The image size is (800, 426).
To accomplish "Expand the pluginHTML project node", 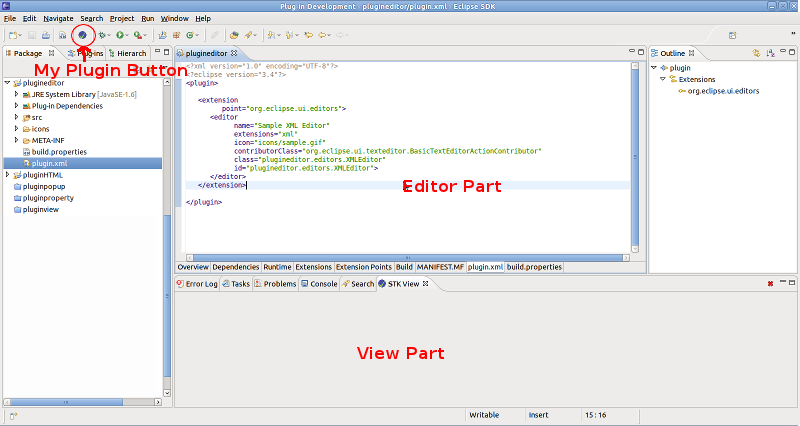I will [x=8, y=174].
